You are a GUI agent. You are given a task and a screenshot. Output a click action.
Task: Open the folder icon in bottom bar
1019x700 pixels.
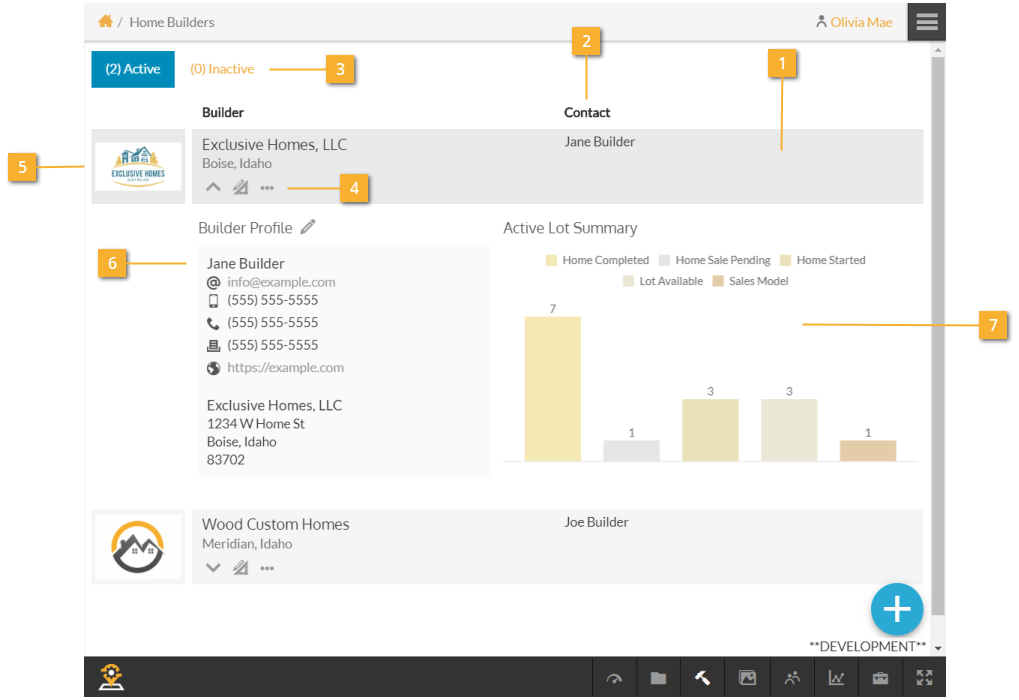658,679
